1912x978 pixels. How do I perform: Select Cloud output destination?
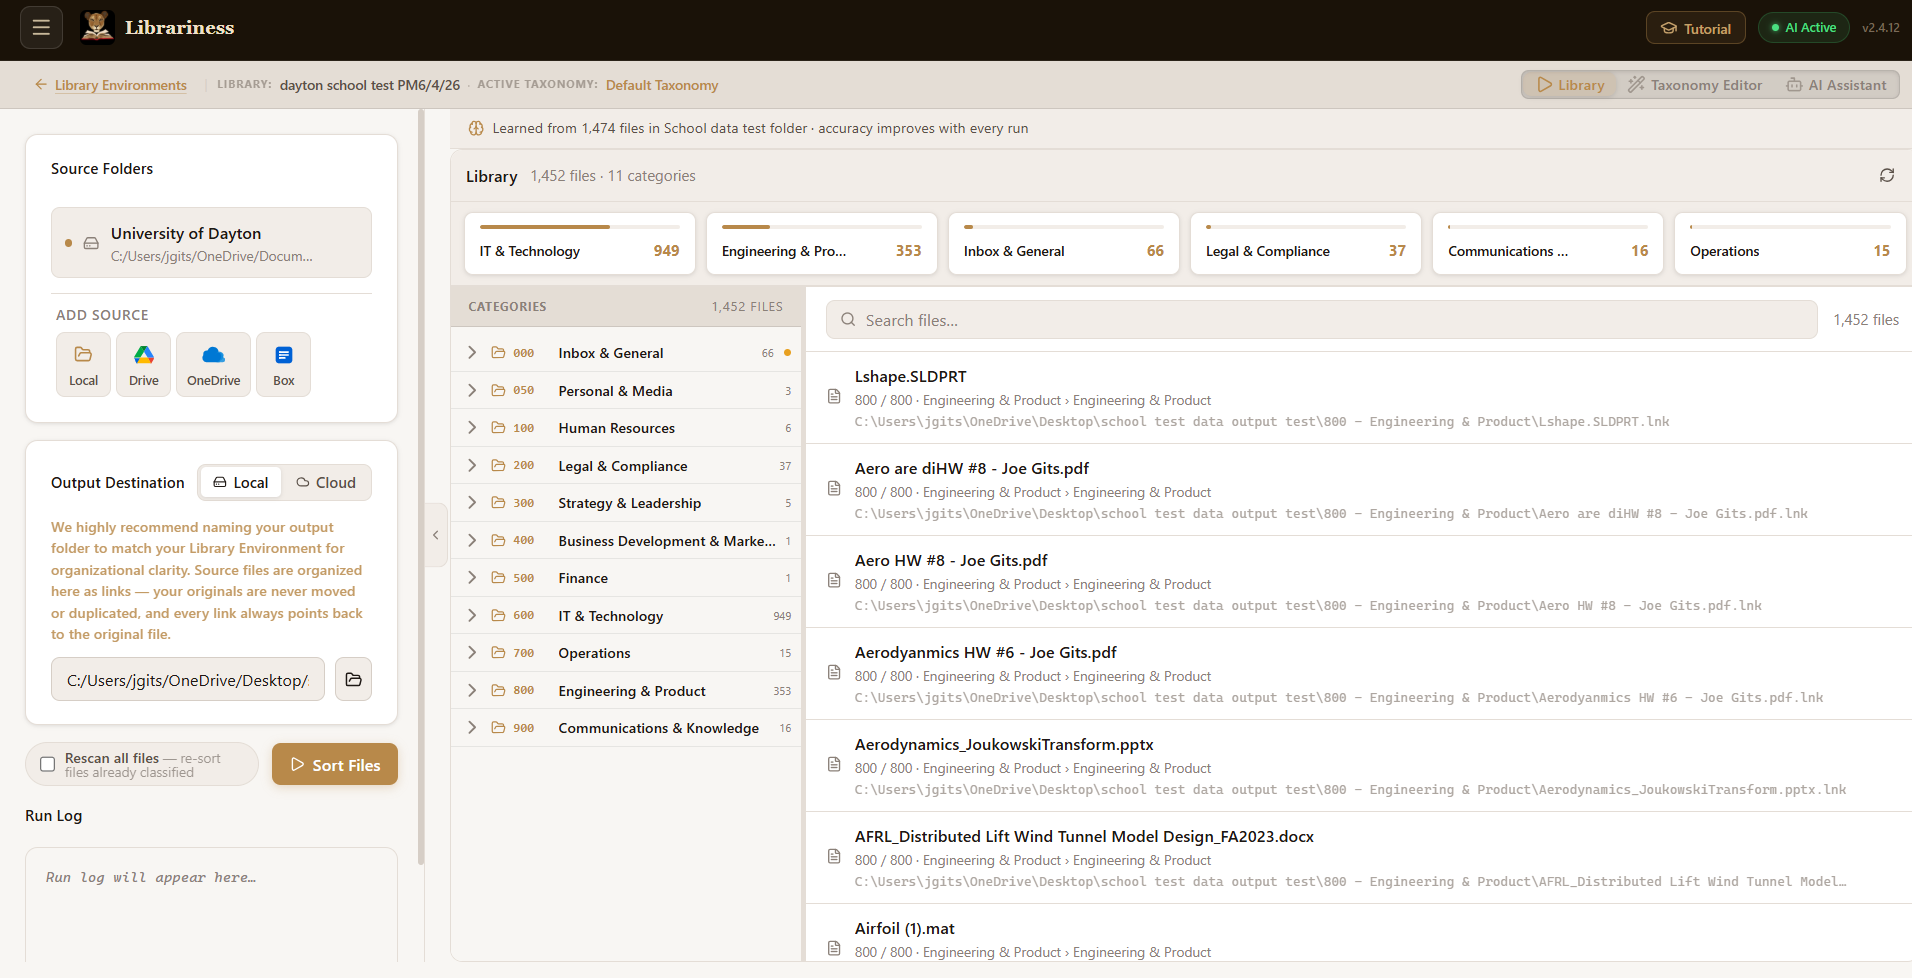tap(326, 482)
